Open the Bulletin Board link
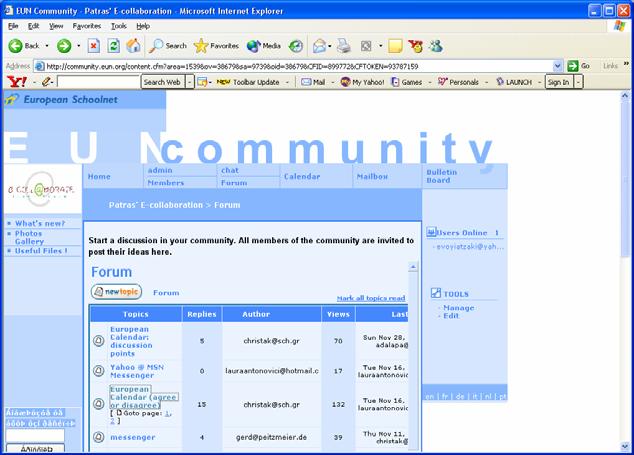Viewport: 634px width, 455px height. (x=442, y=176)
